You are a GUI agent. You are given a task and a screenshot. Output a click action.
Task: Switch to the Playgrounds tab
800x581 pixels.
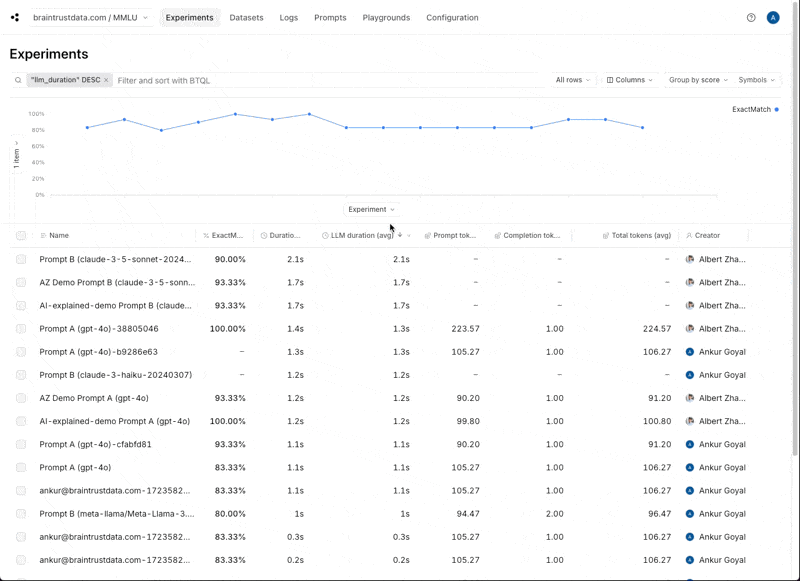click(386, 17)
